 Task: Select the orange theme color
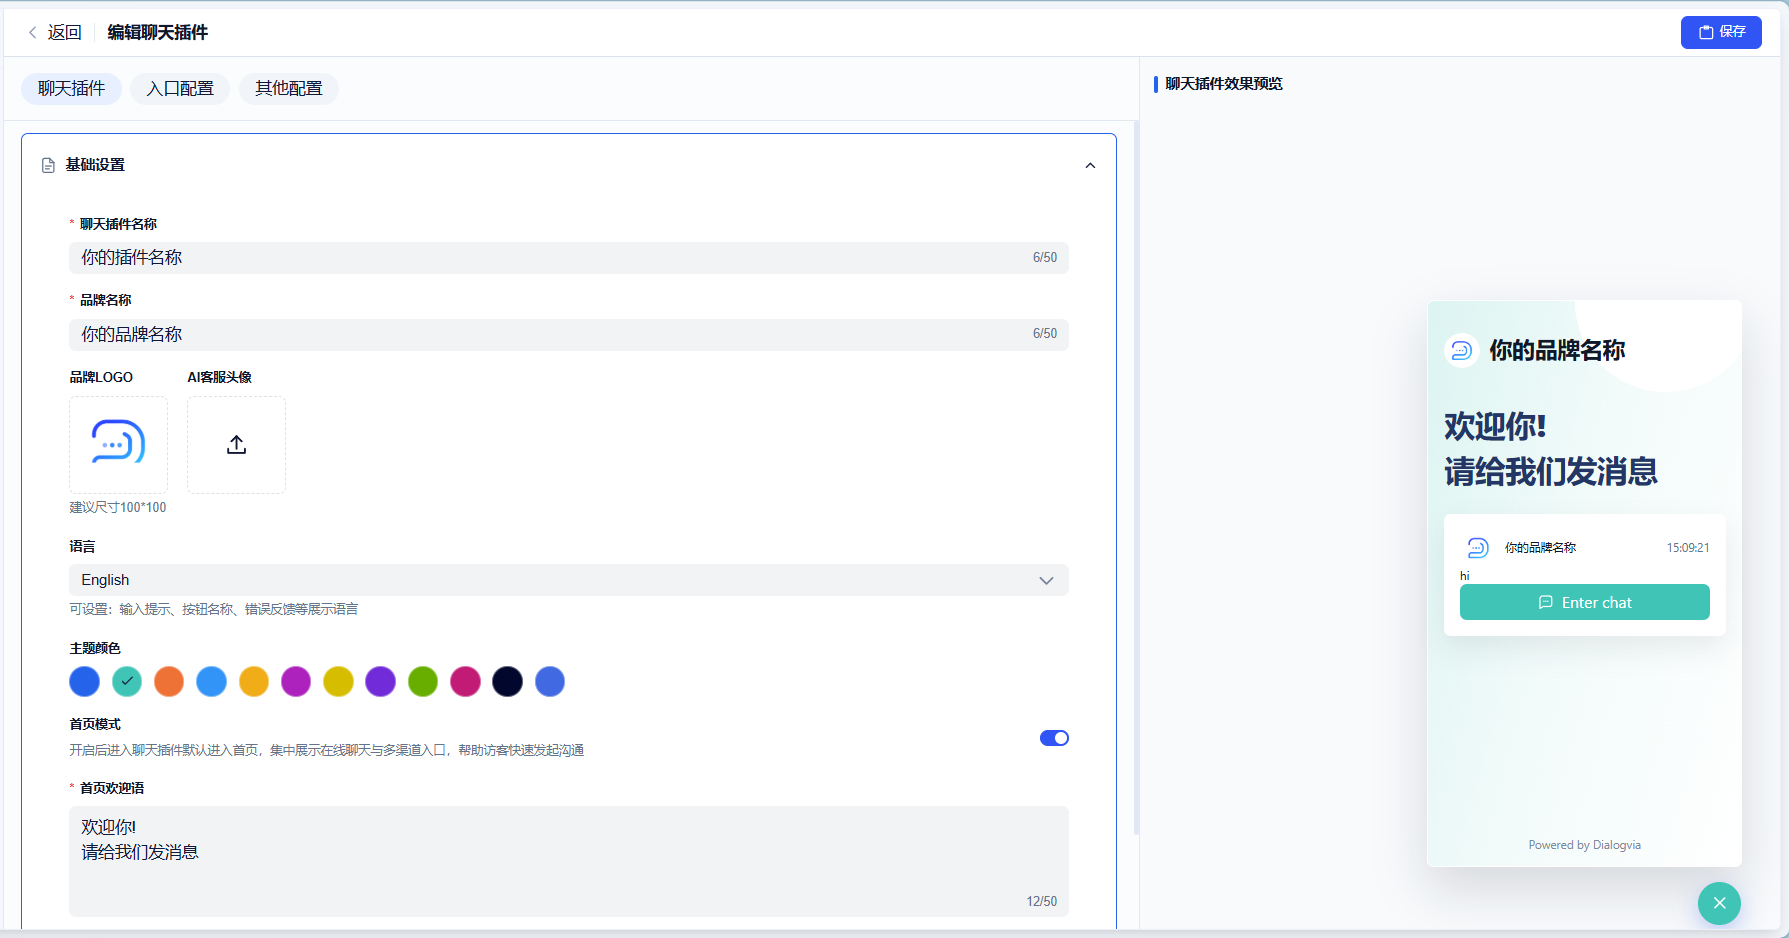point(169,682)
